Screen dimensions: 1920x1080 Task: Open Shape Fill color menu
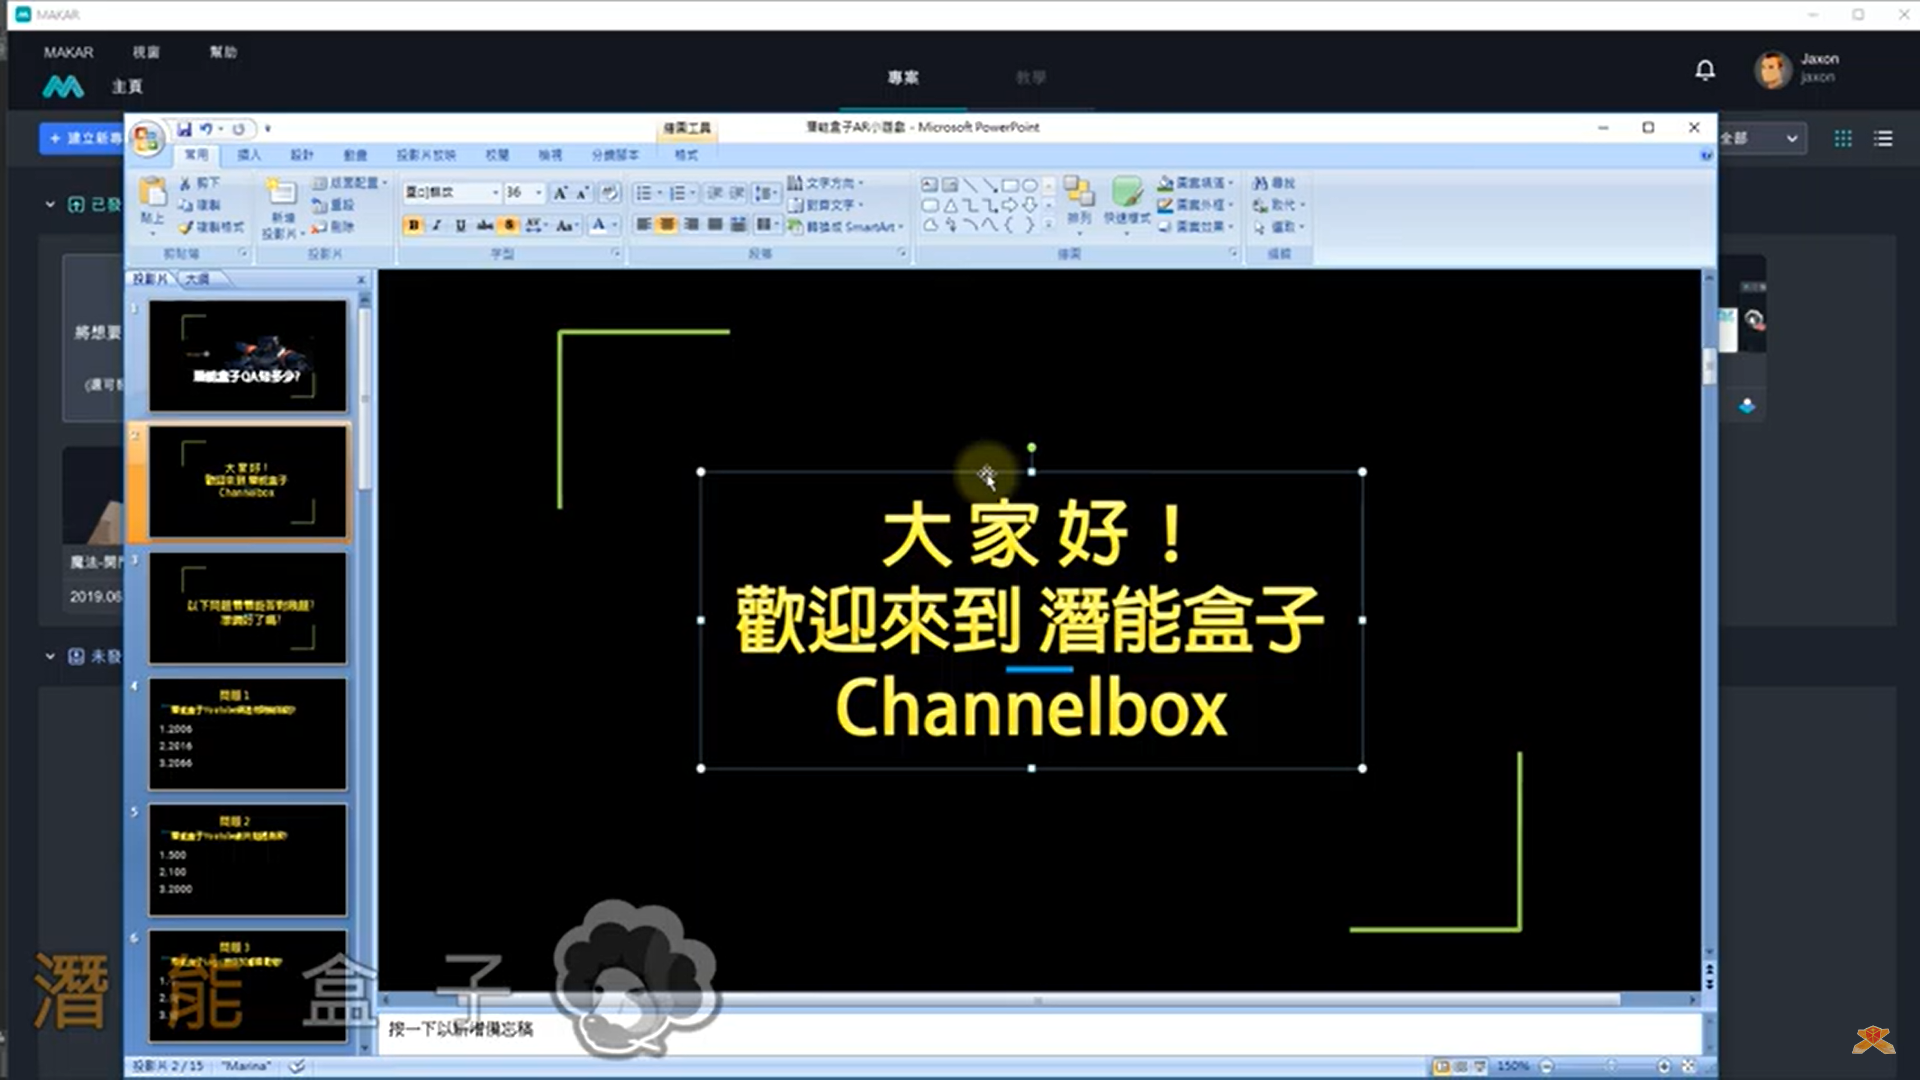click(x=1196, y=183)
